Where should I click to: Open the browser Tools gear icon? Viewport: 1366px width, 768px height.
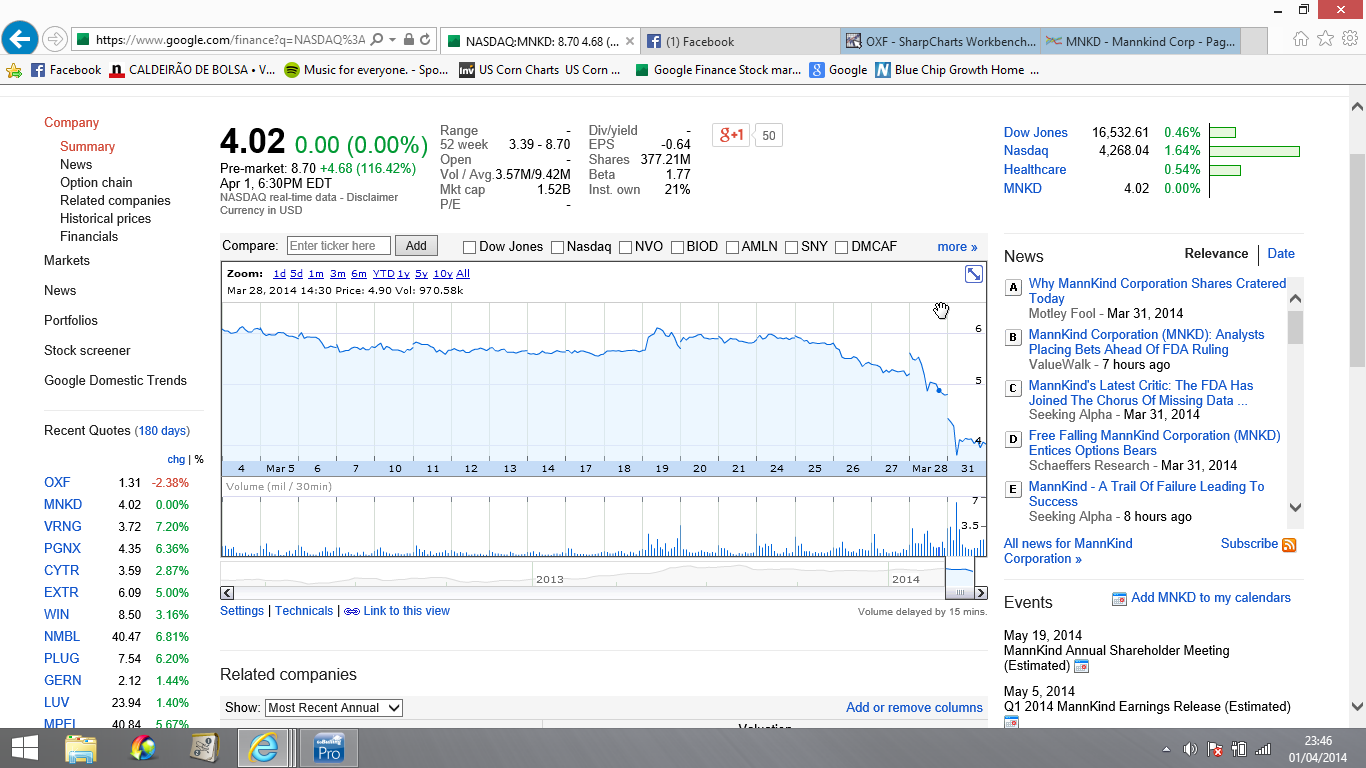[1349, 39]
